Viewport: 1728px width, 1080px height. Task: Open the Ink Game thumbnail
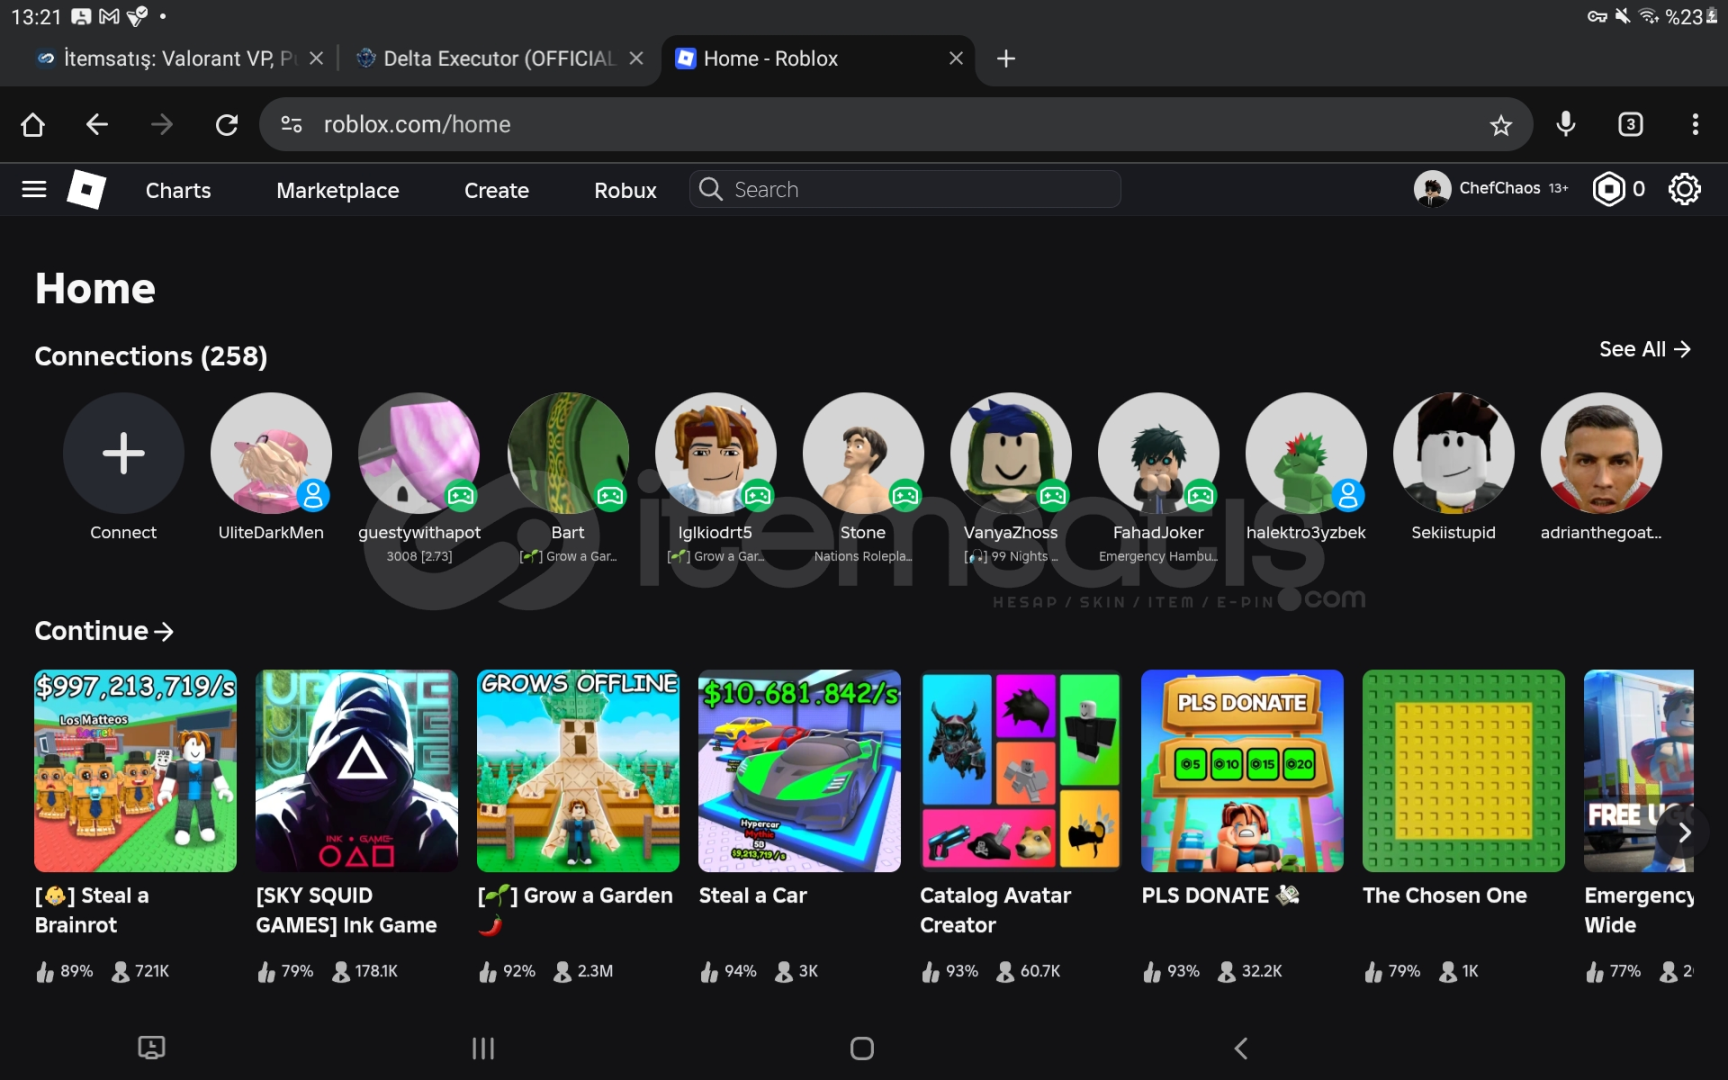coord(357,770)
